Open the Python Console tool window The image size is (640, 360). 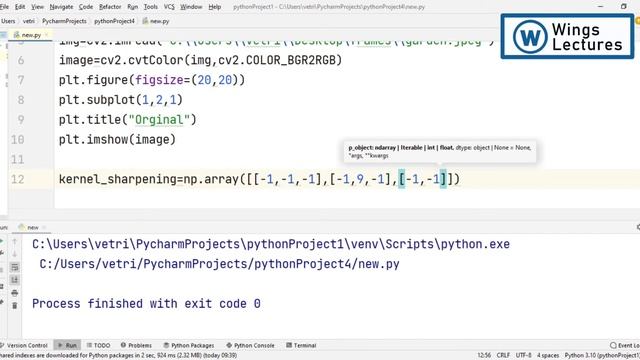pos(250,345)
